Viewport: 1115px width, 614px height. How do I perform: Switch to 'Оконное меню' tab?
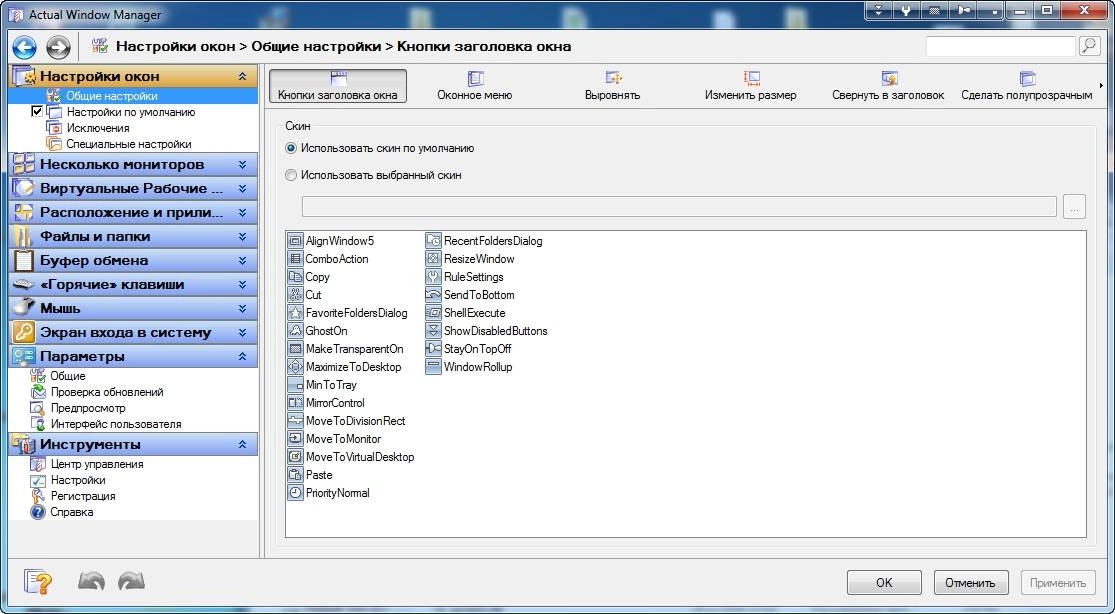coord(475,86)
